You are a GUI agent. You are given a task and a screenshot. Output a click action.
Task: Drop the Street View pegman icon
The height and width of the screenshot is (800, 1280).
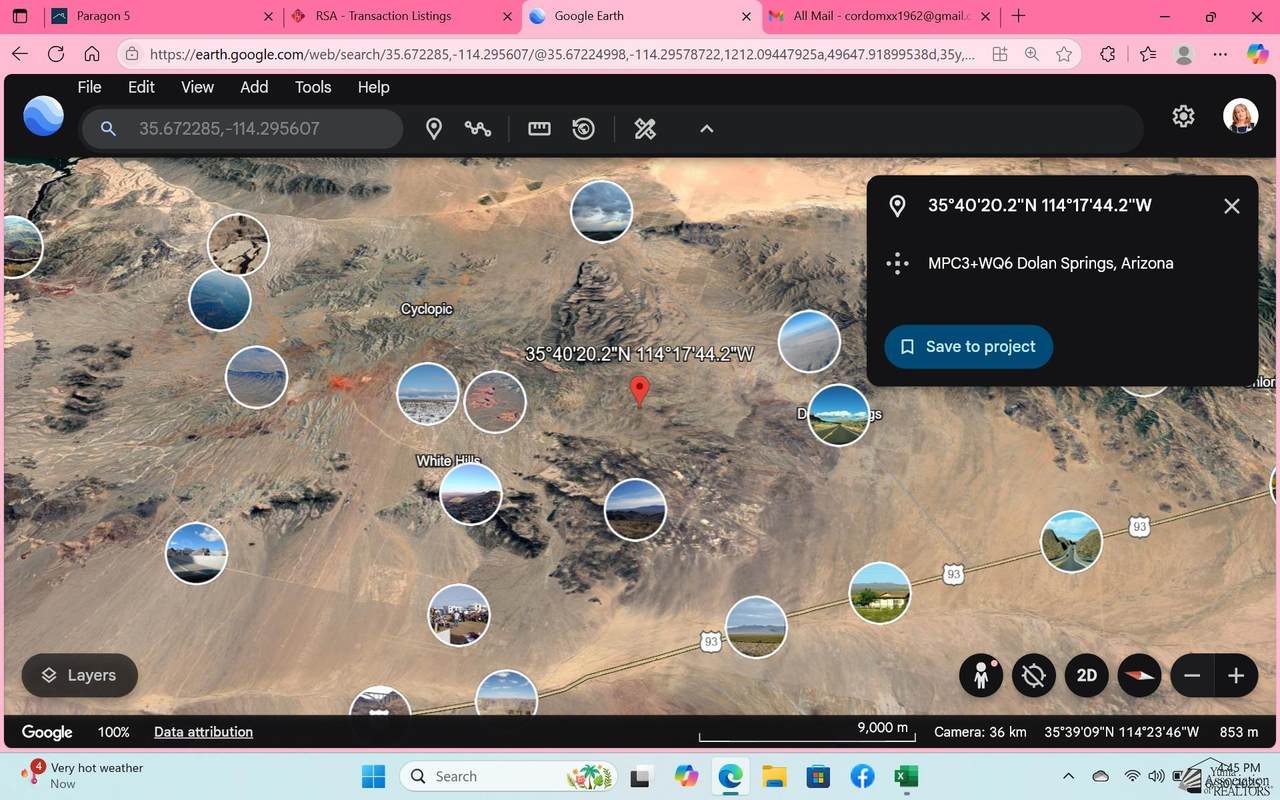981,676
